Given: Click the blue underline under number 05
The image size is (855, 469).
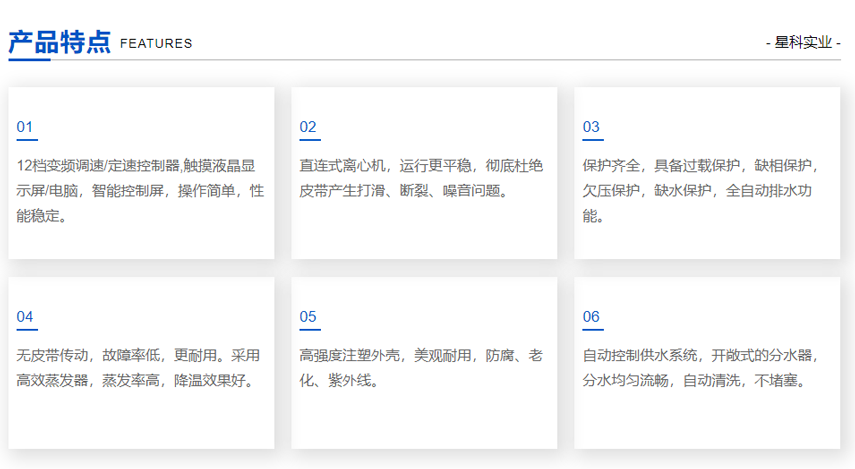Looking at the screenshot, I should [x=310, y=329].
